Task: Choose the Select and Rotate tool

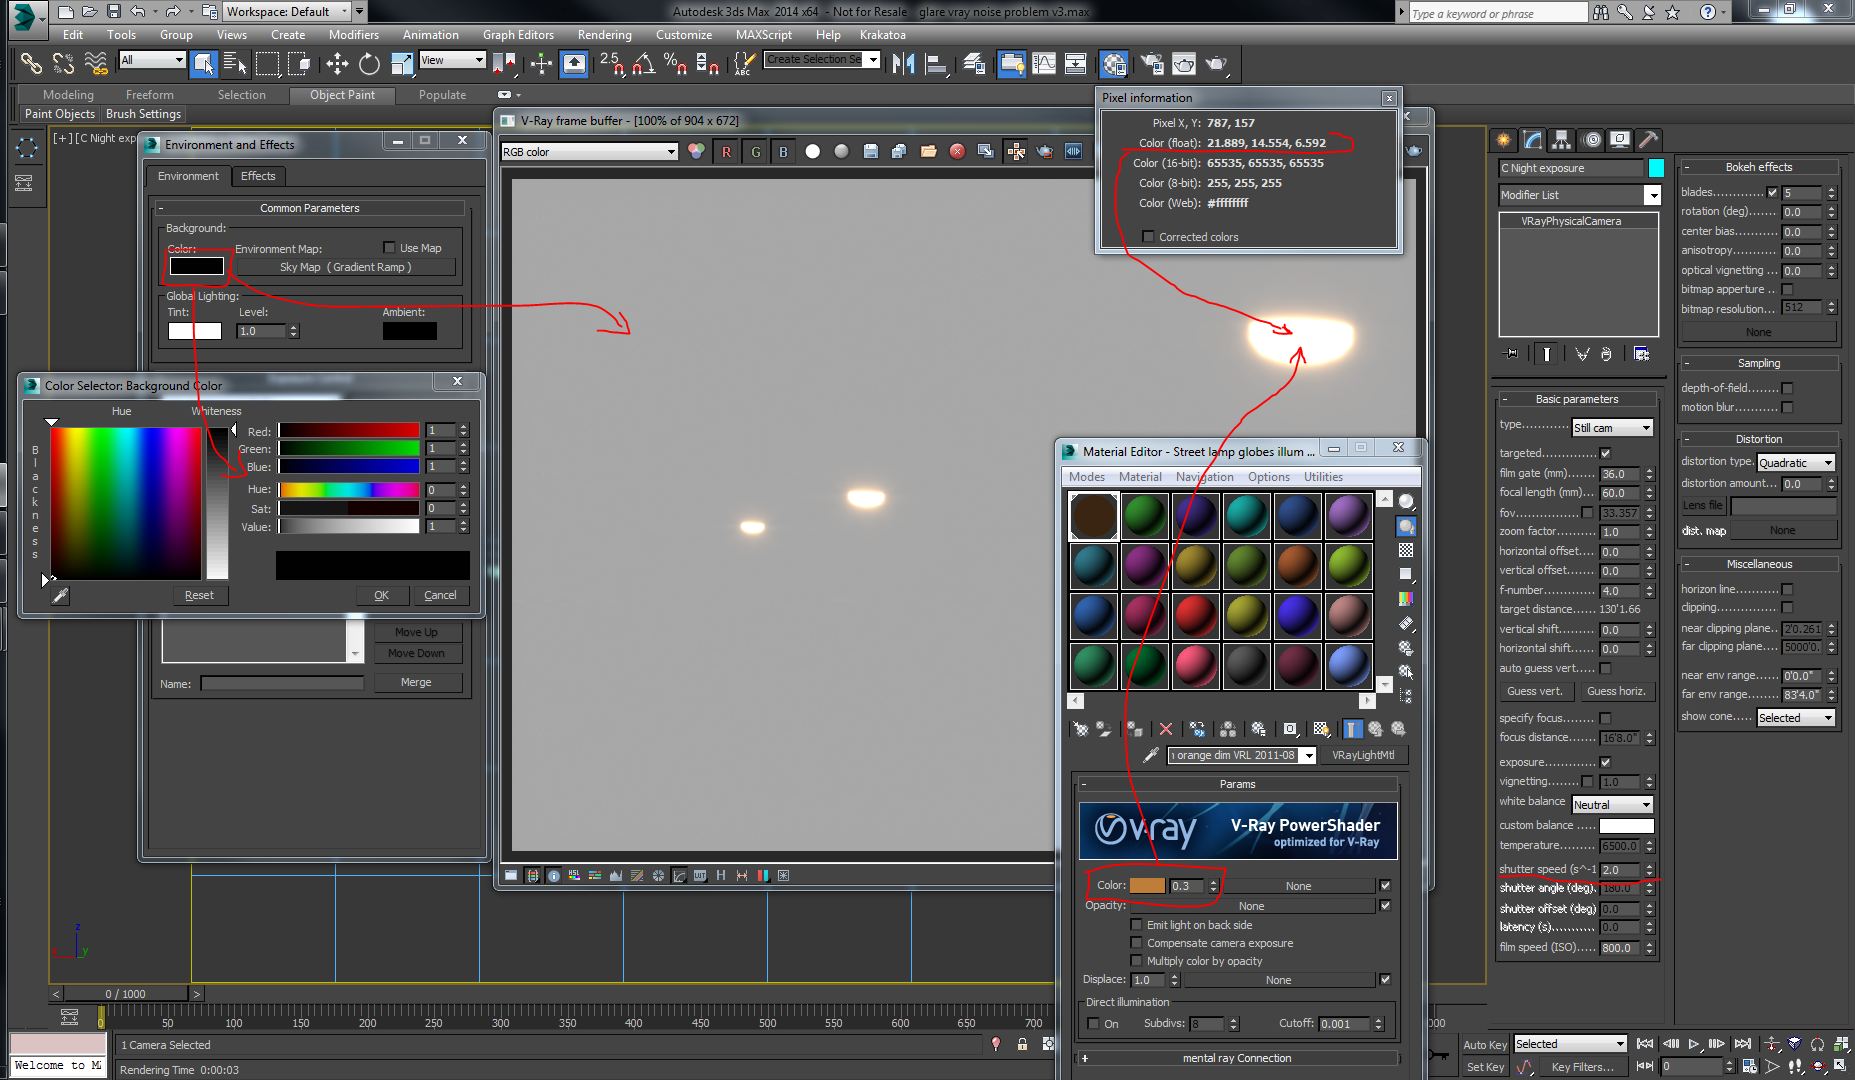Action: (x=369, y=64)
